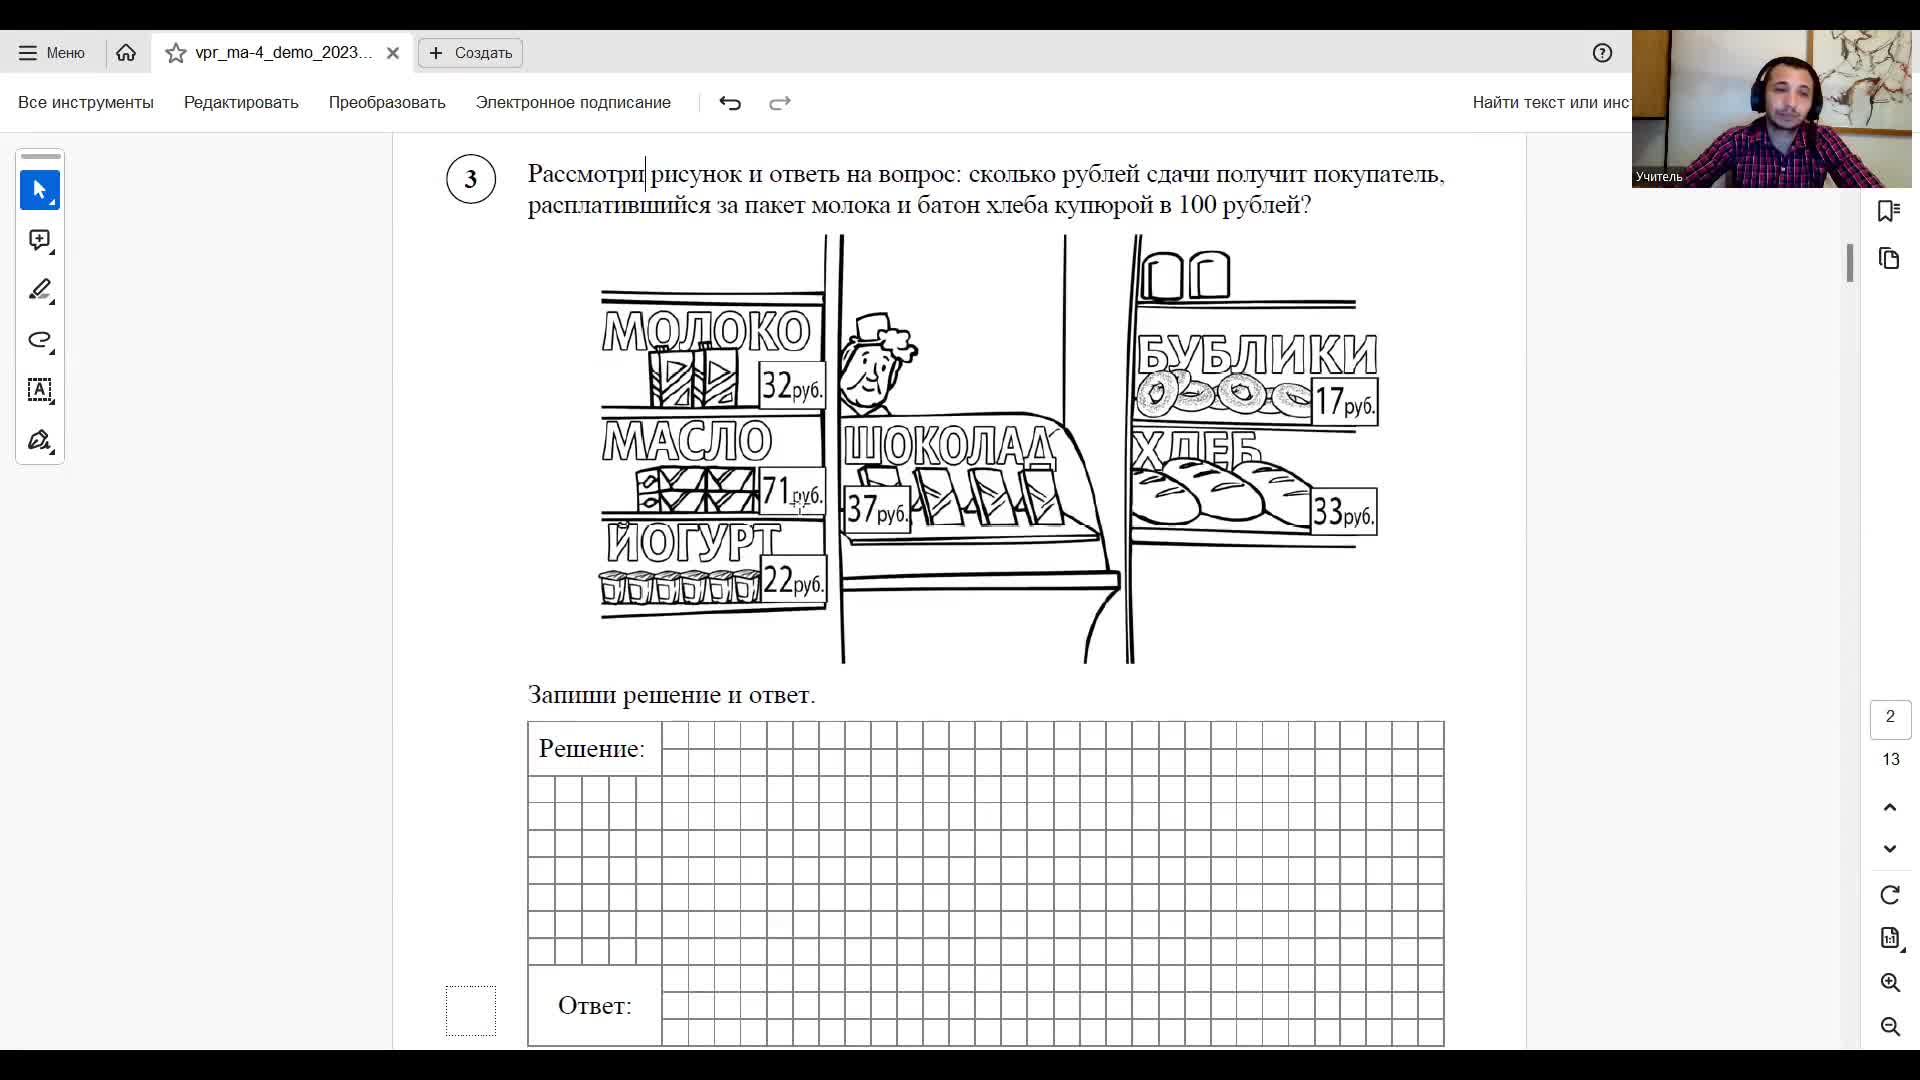The height and width of the screenshot is (1080, 1920).
Task: Switch to the vpr_ma-4_demo_2023 tab
Action: tap(283, 53)
